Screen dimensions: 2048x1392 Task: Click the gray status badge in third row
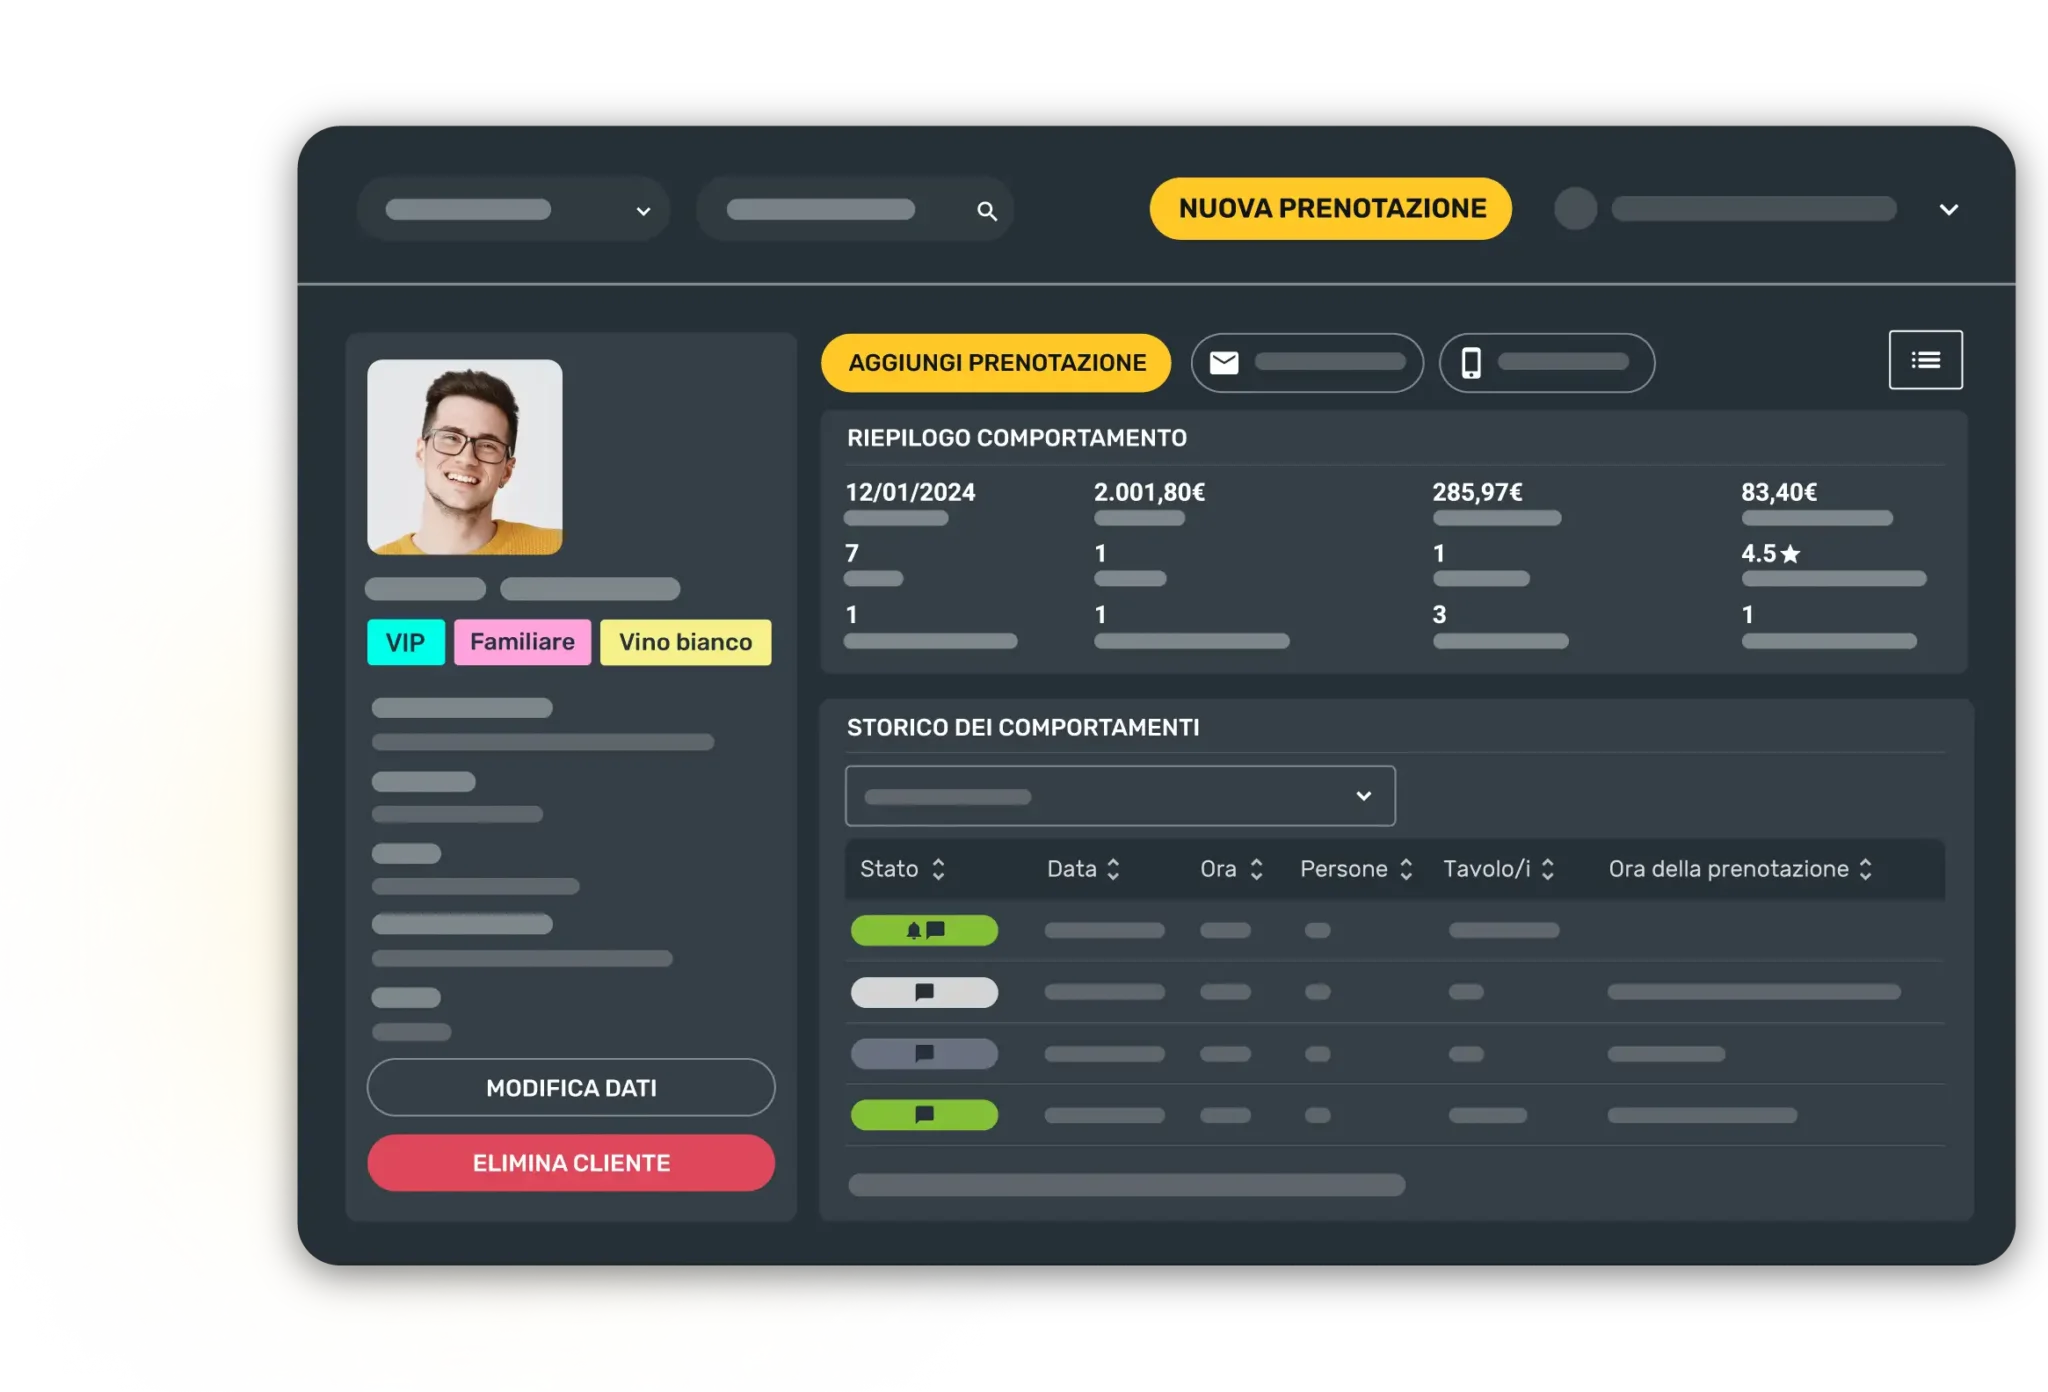click(x=924, y=1053)
